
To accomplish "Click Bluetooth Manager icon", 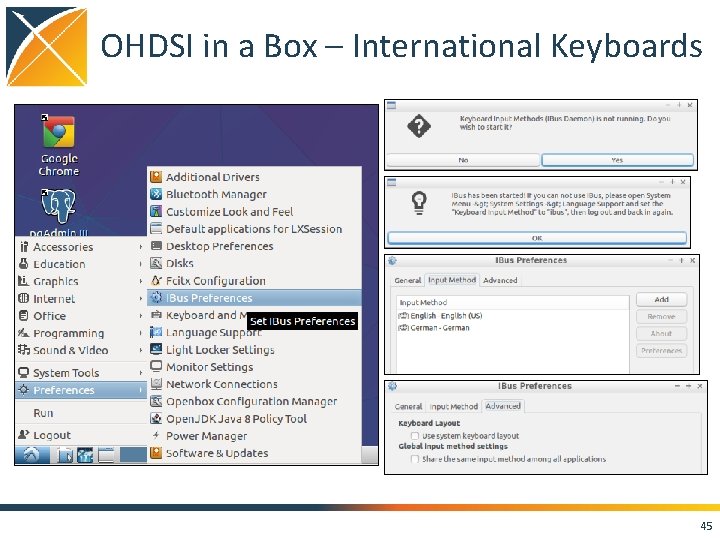I will click(156, 194).
